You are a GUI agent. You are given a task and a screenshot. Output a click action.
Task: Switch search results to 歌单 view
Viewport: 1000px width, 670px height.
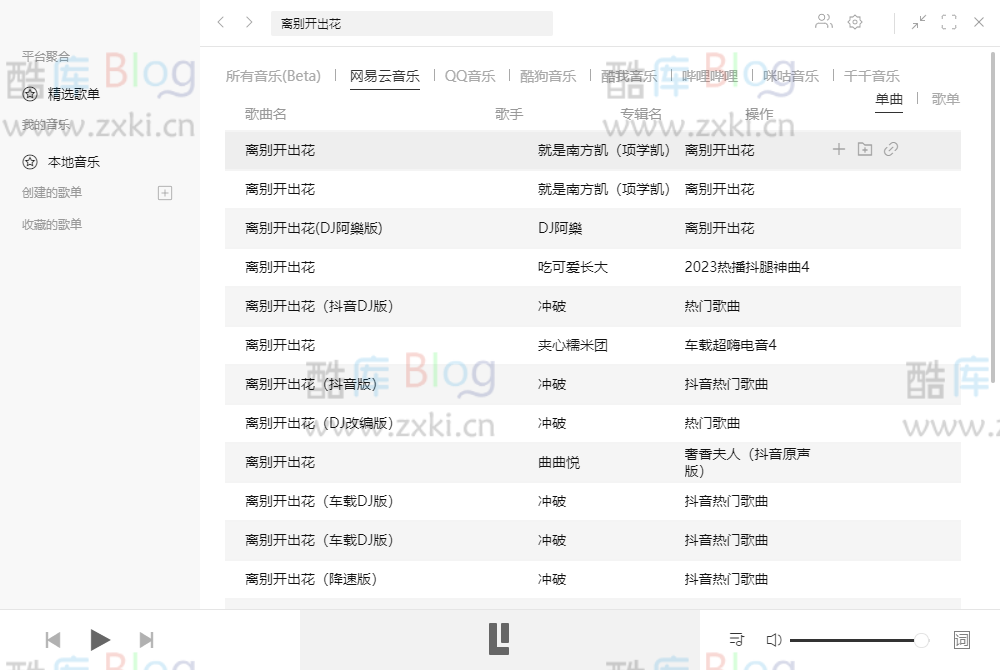coord(945,99)
